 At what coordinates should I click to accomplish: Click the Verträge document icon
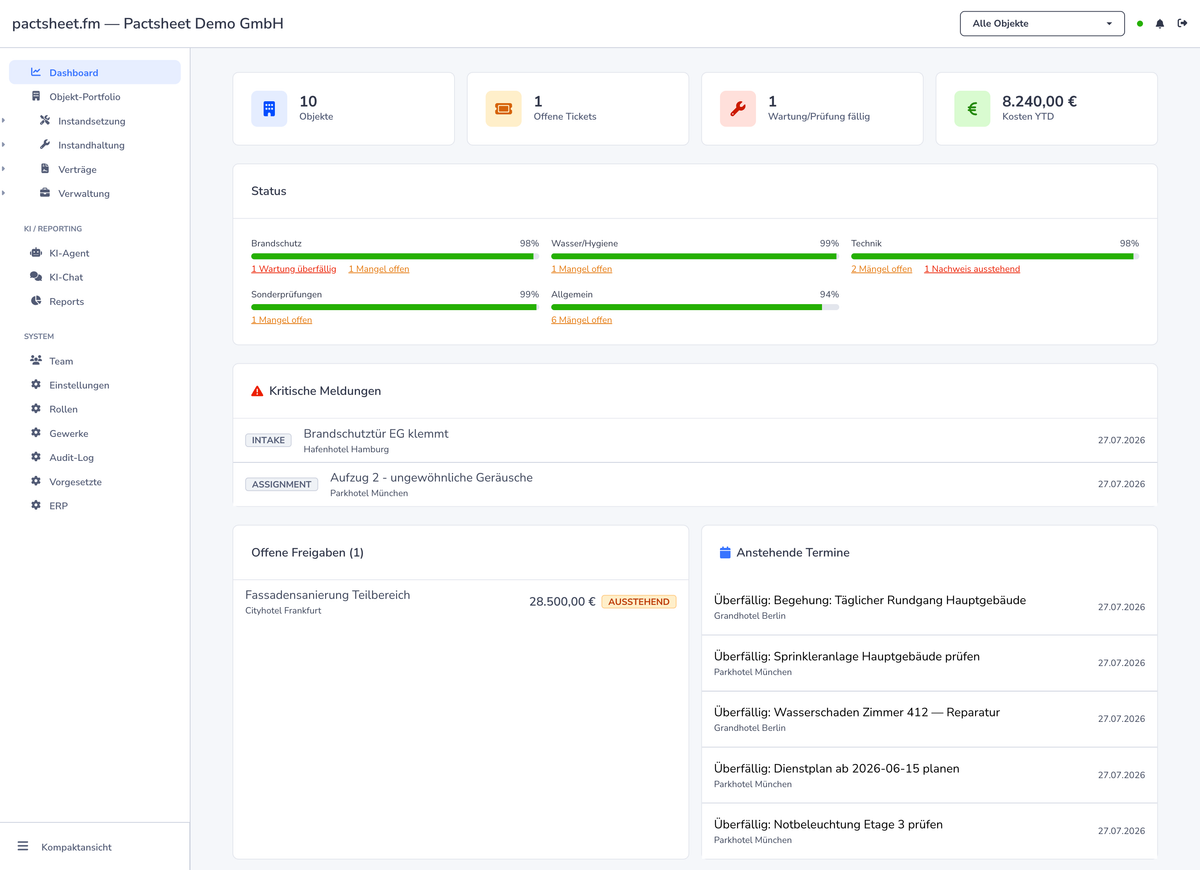(45, 169)
